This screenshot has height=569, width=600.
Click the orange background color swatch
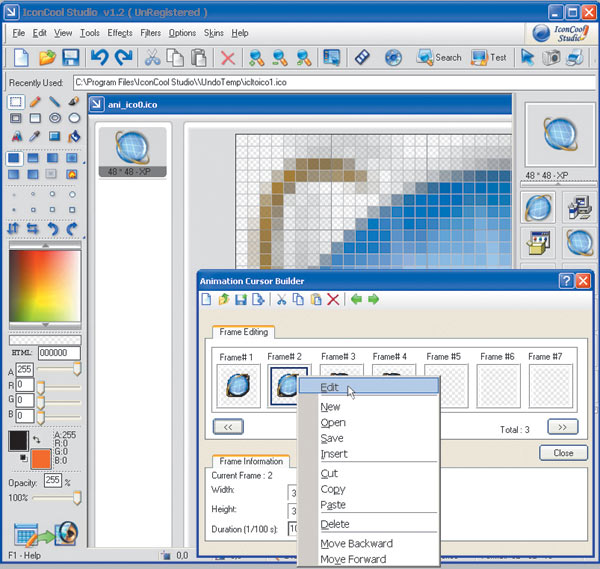point(41,459)
